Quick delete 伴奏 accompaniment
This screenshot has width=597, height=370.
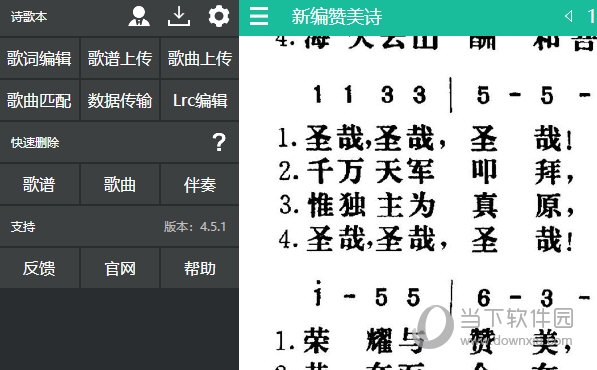200,184
